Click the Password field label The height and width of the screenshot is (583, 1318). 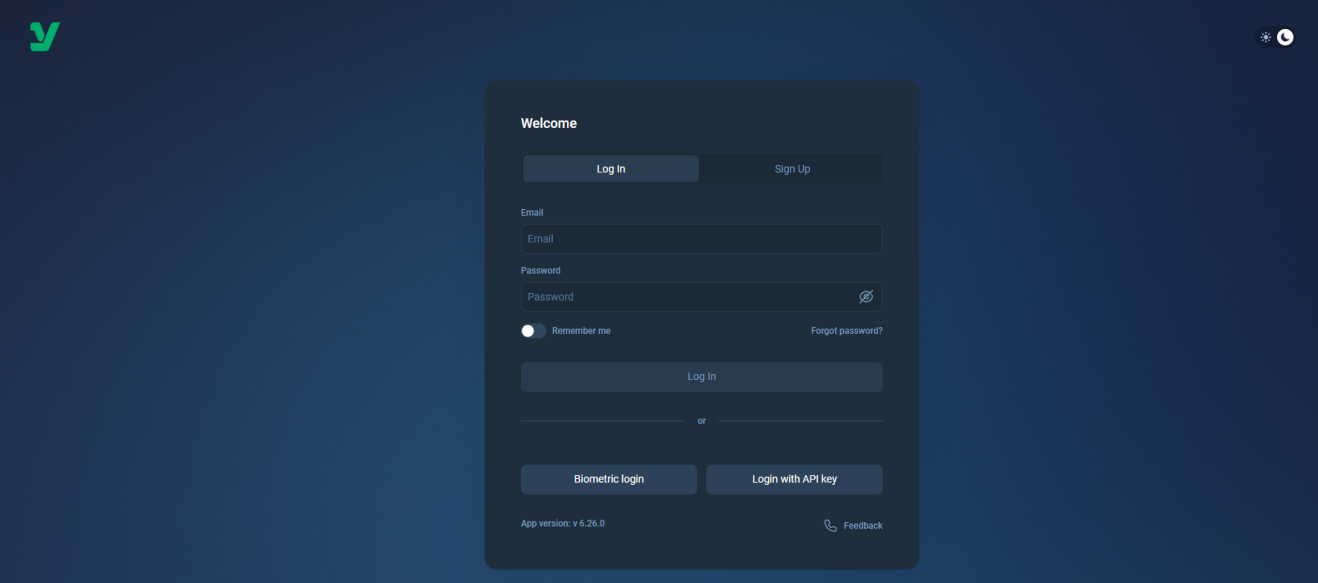click(x=540, y=271)
